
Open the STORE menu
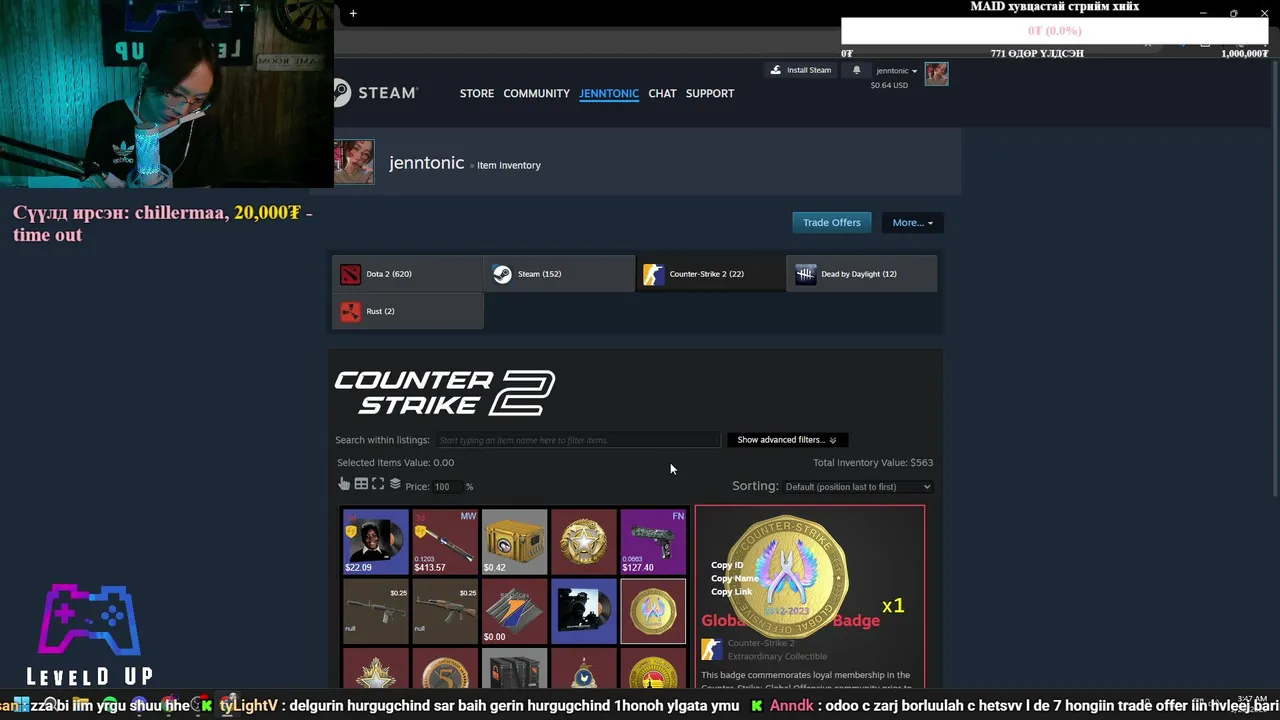(x=477, y=93)
